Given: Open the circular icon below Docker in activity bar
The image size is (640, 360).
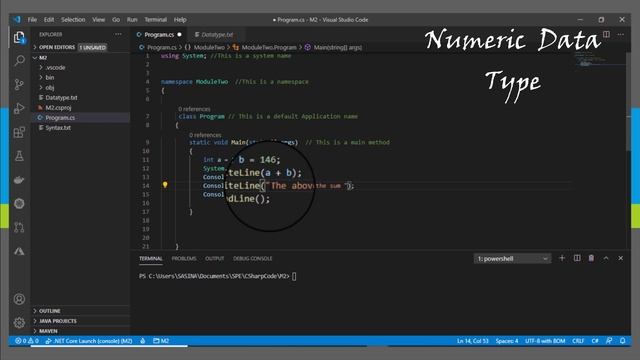Looking at the screenshot, I should (19, 203).
